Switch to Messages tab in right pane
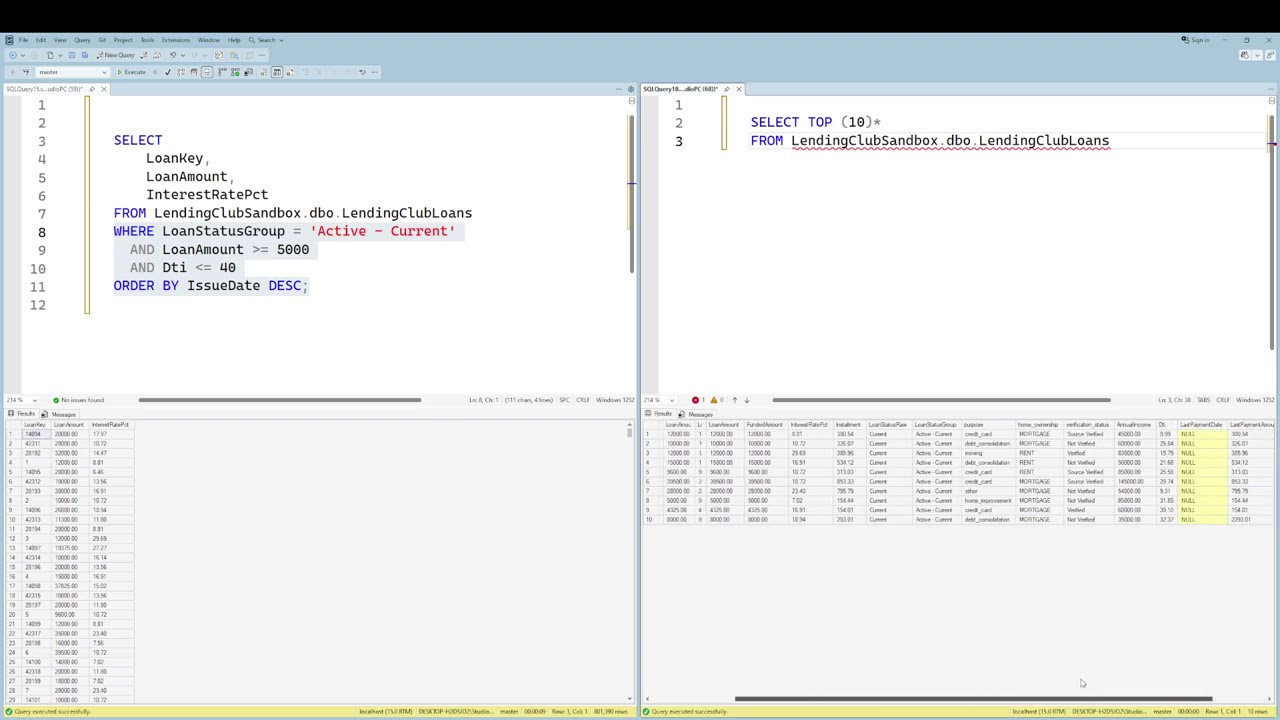The height and width of the screenshot is (720, 1280). coord(695,414)
